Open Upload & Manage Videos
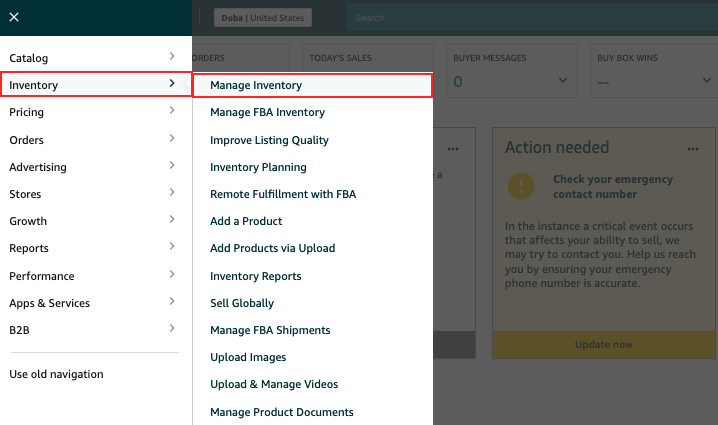Viewport: 718px width, 425px height. pyautogui.click(x=274, y=384)
